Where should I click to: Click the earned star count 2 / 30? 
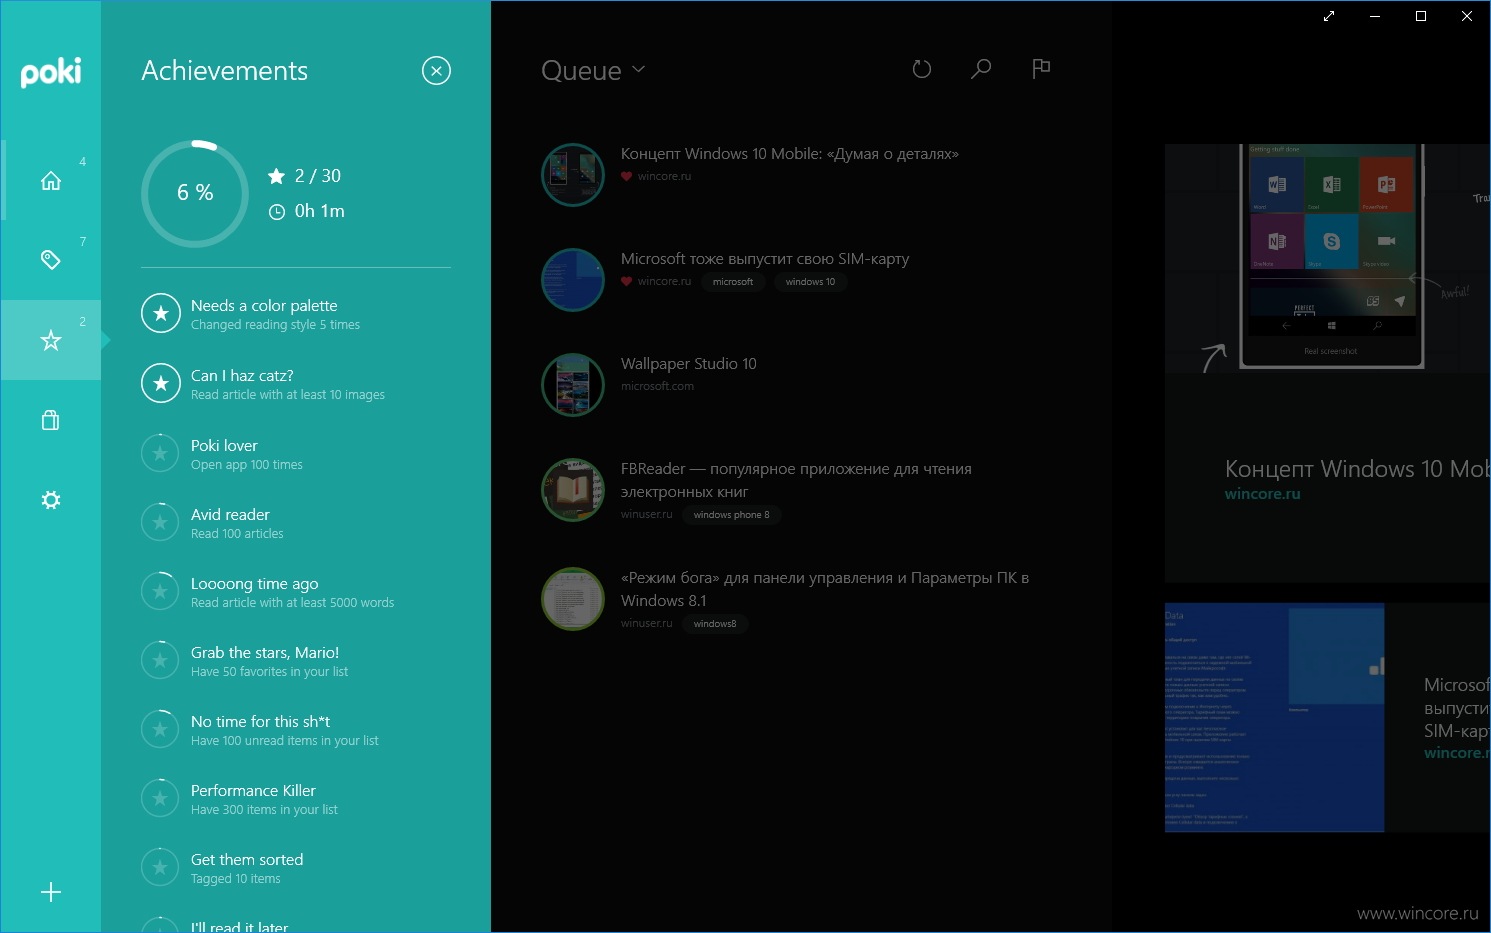(305, 176)
